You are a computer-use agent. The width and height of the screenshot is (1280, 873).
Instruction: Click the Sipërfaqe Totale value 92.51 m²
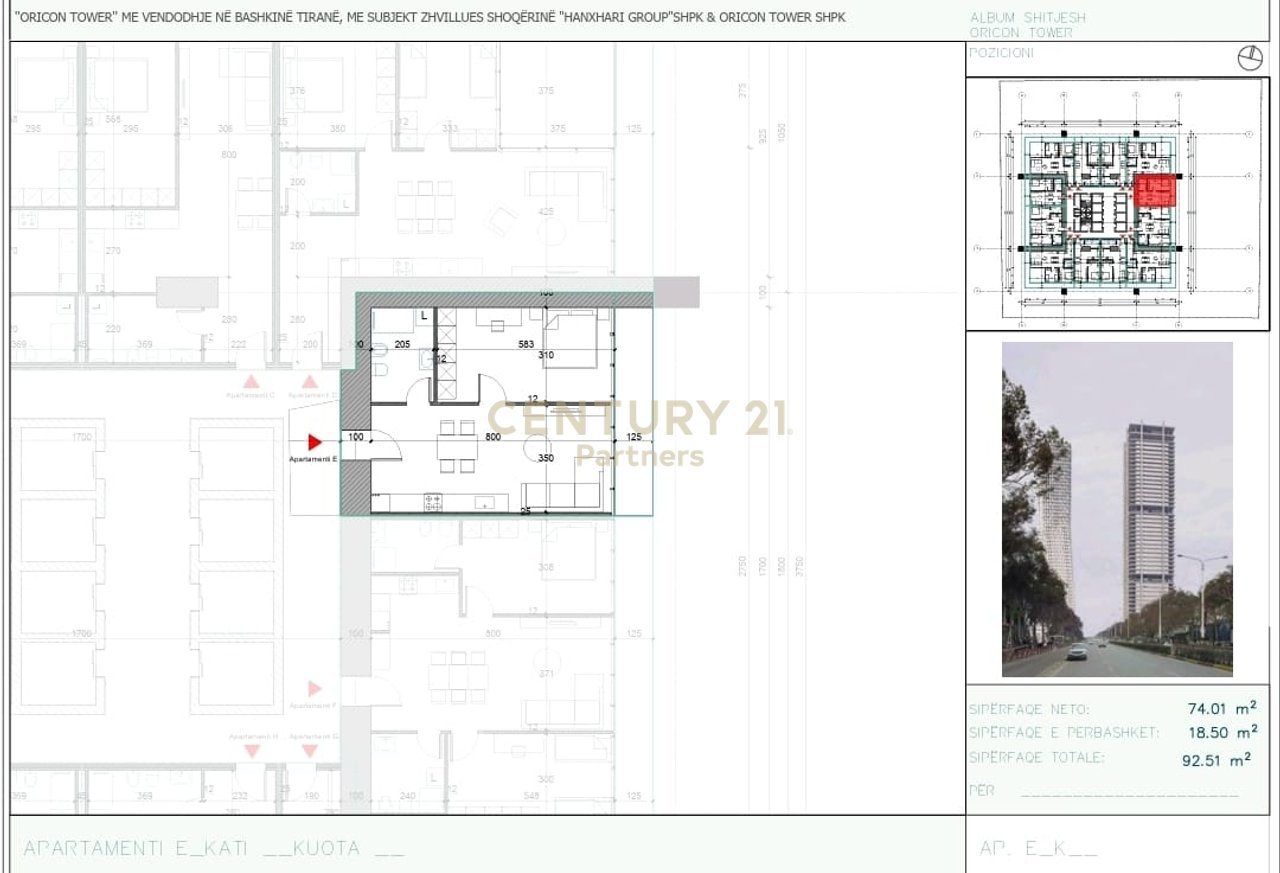click(1215, 759)
